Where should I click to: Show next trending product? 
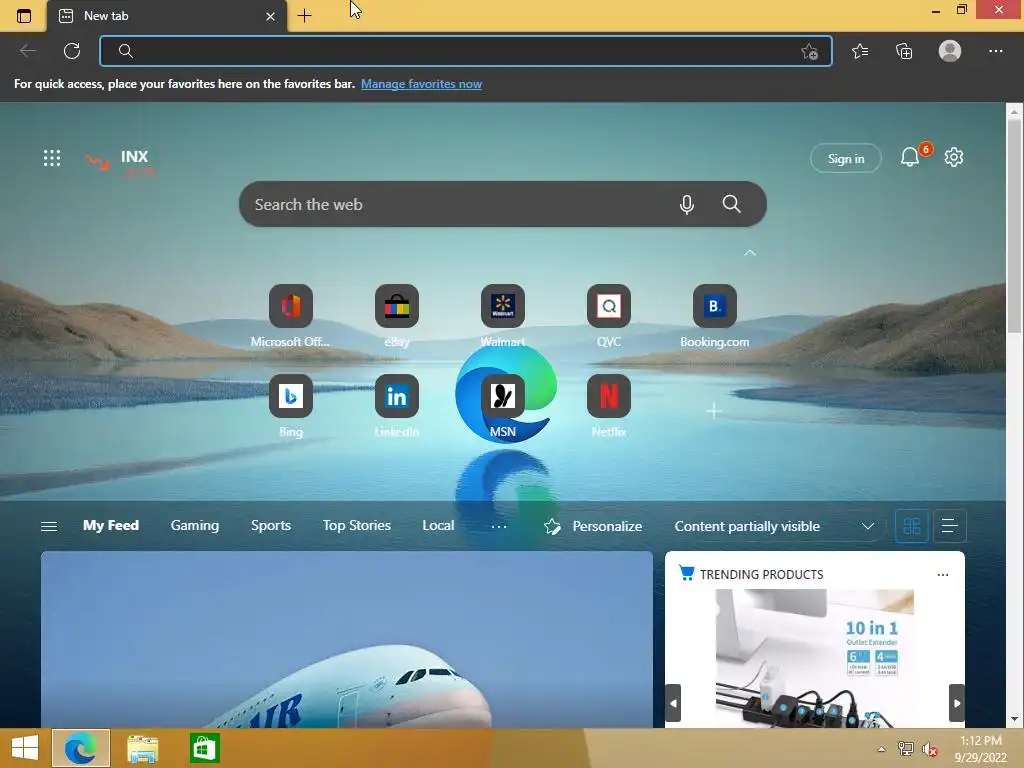(x=957, y=703)
